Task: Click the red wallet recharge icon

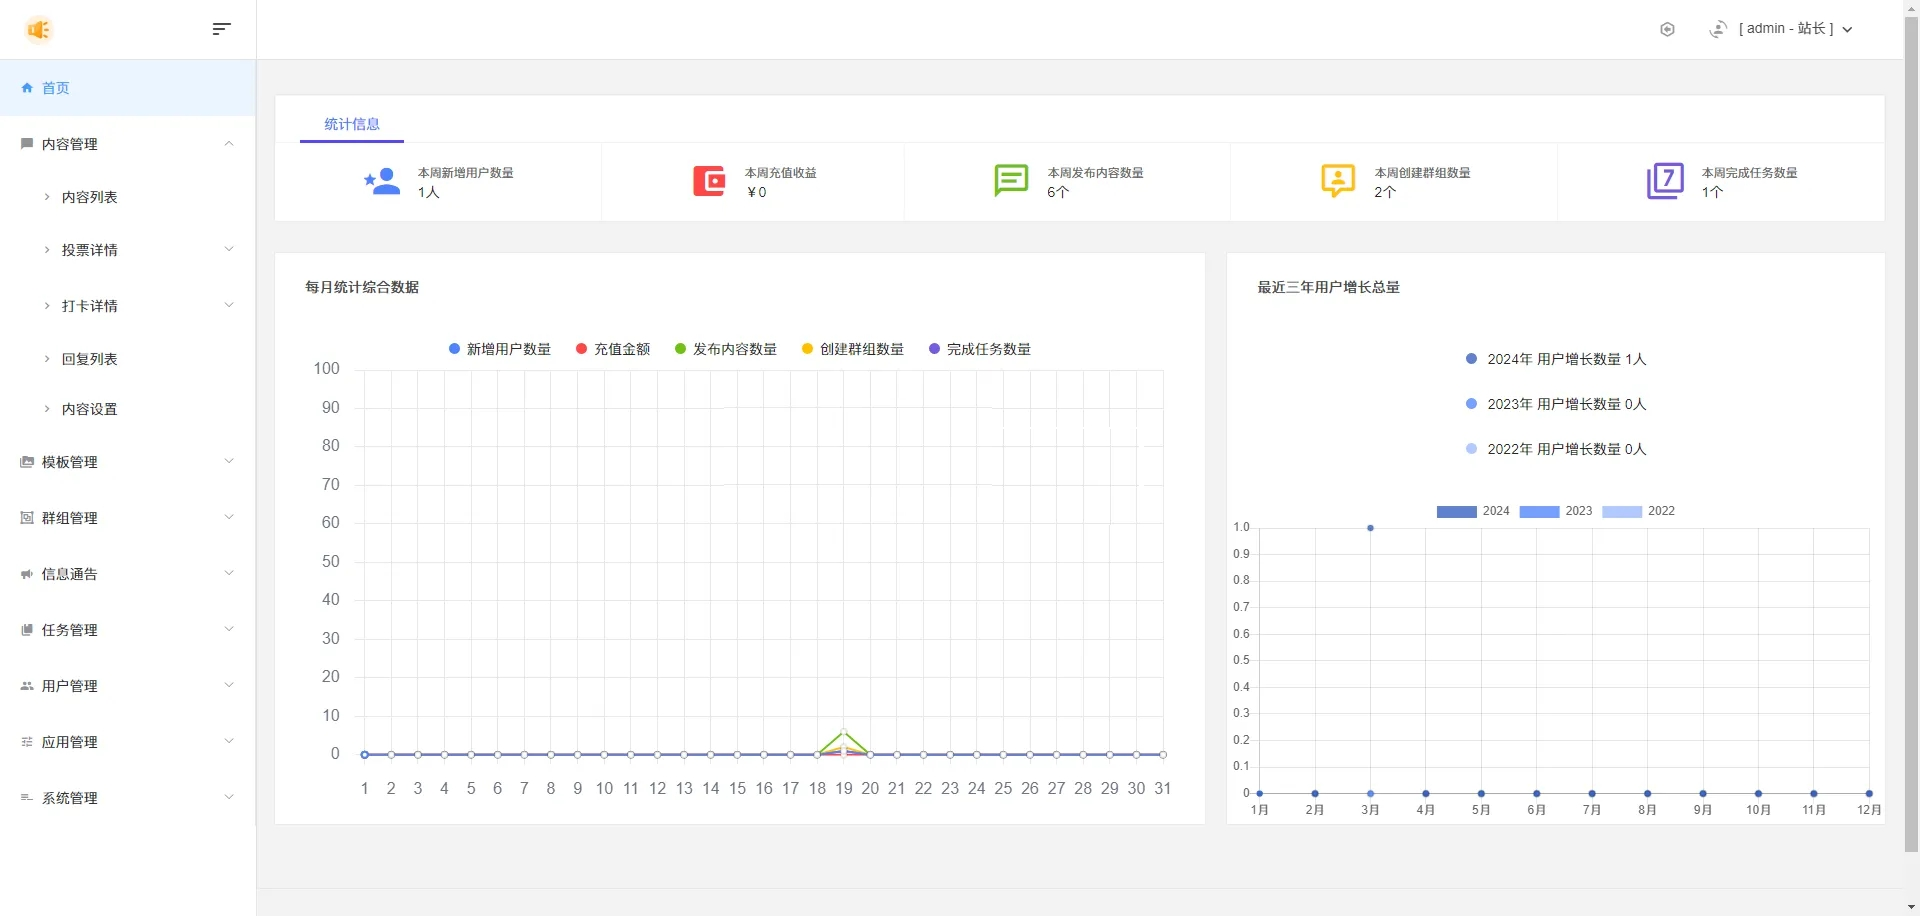Action: coord(709,181)
